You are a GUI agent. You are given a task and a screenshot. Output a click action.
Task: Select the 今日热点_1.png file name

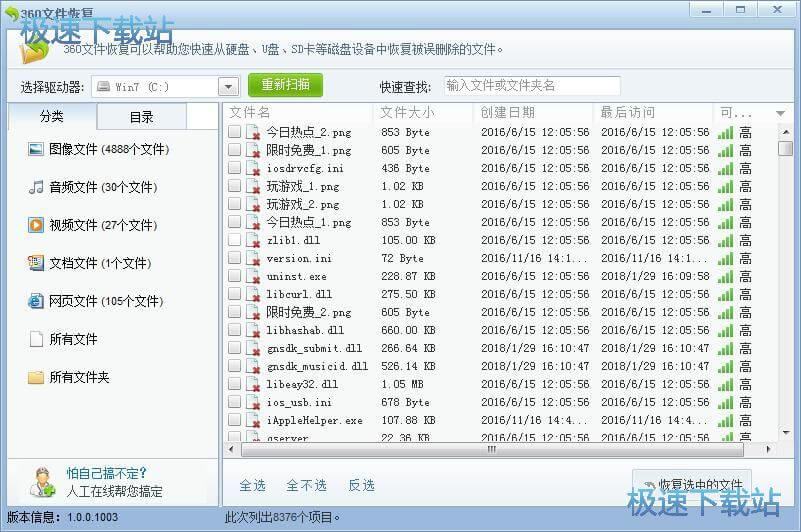[309, 222]
